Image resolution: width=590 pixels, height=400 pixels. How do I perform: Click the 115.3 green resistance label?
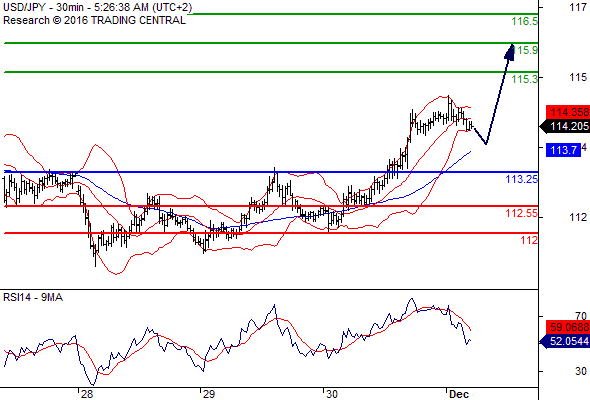pos(525,79)
